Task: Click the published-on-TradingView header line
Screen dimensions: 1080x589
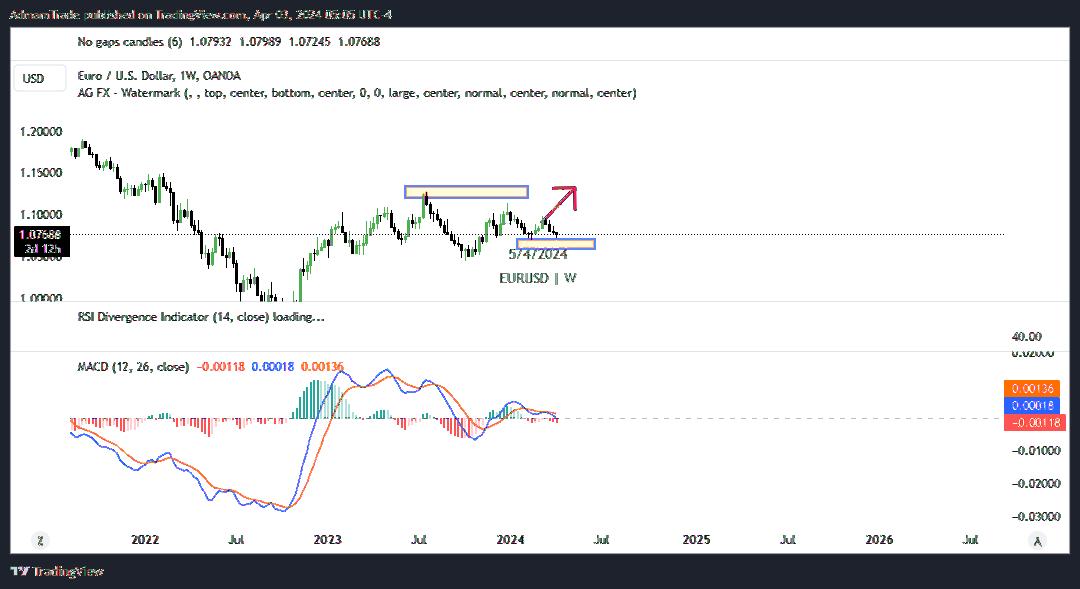Action: (201, 14)
